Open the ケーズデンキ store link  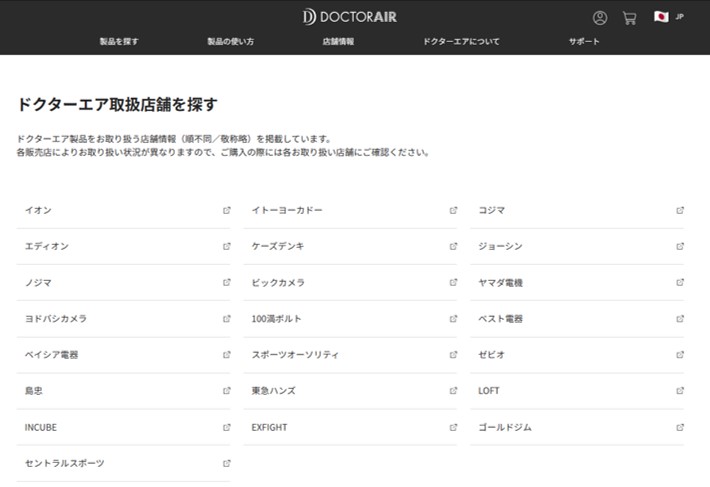coord(350,247)
